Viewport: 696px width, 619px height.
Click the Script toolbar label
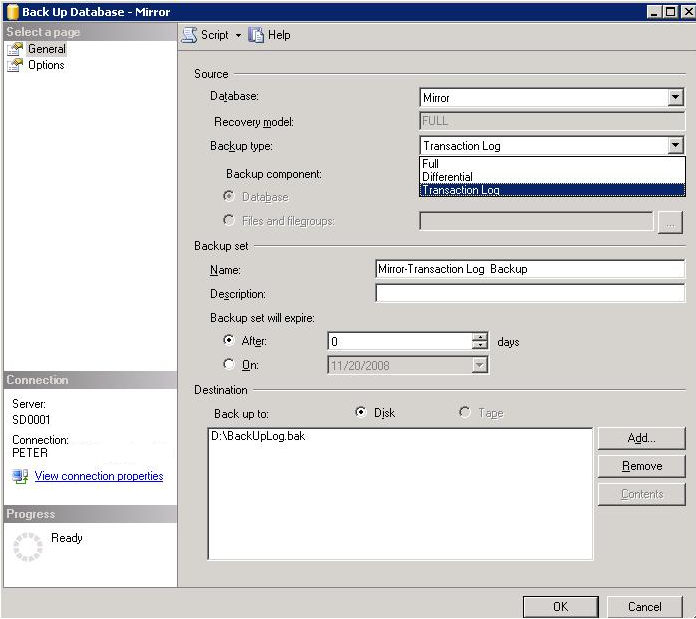click(215, 35)
